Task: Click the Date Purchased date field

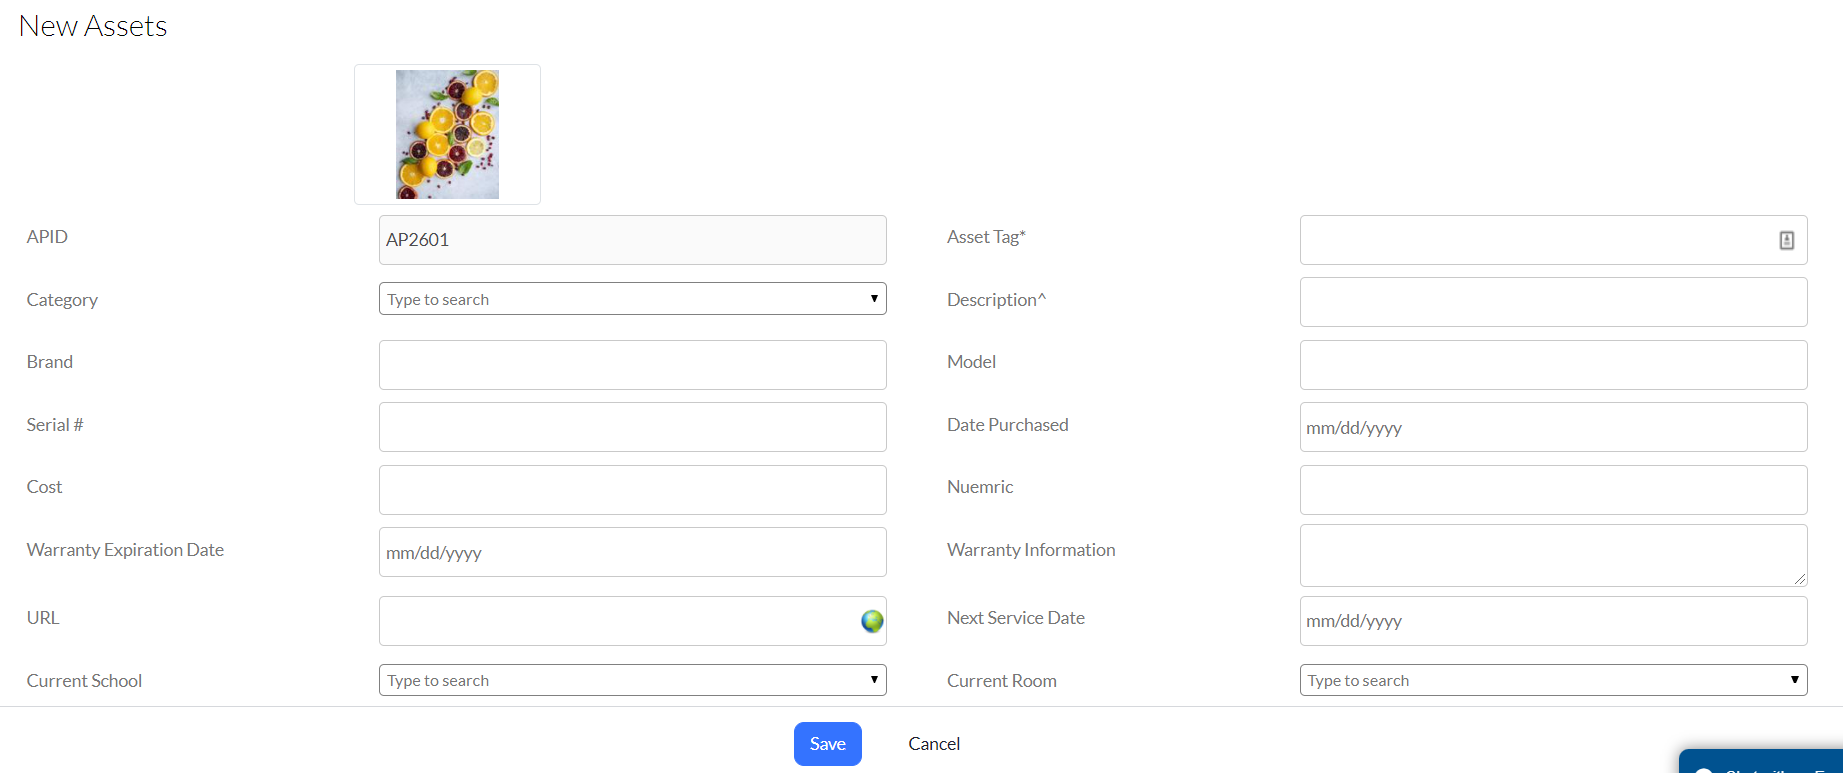Action: (1553, 427)
